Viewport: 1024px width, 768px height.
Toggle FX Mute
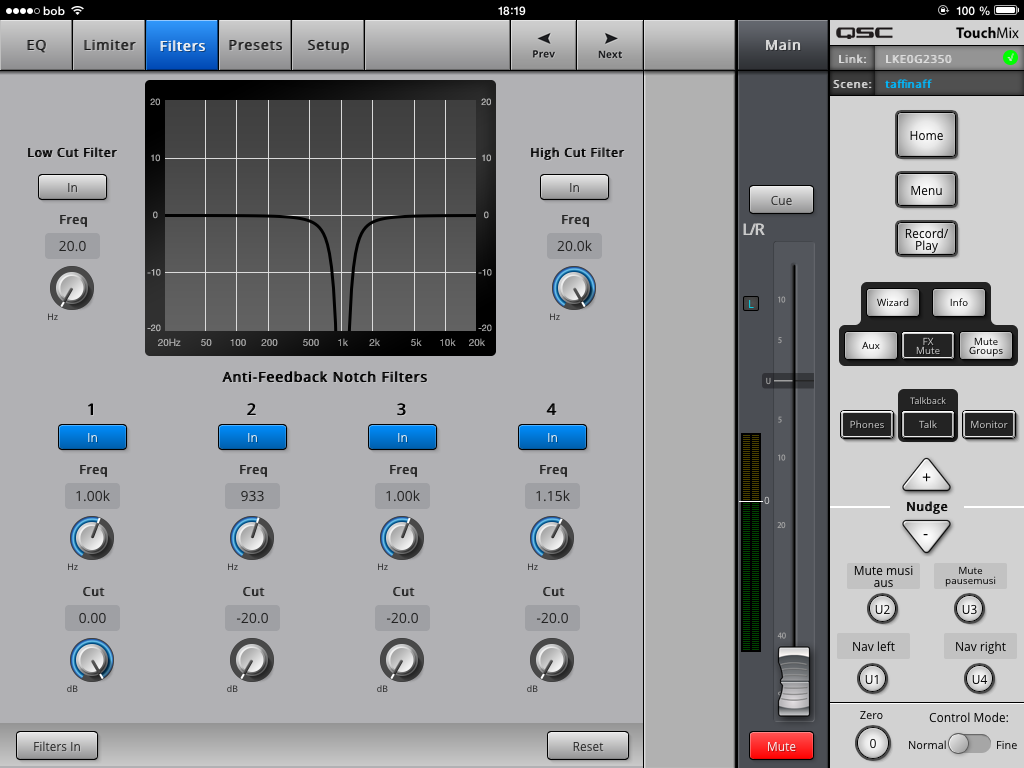click(x=927, y=345)
